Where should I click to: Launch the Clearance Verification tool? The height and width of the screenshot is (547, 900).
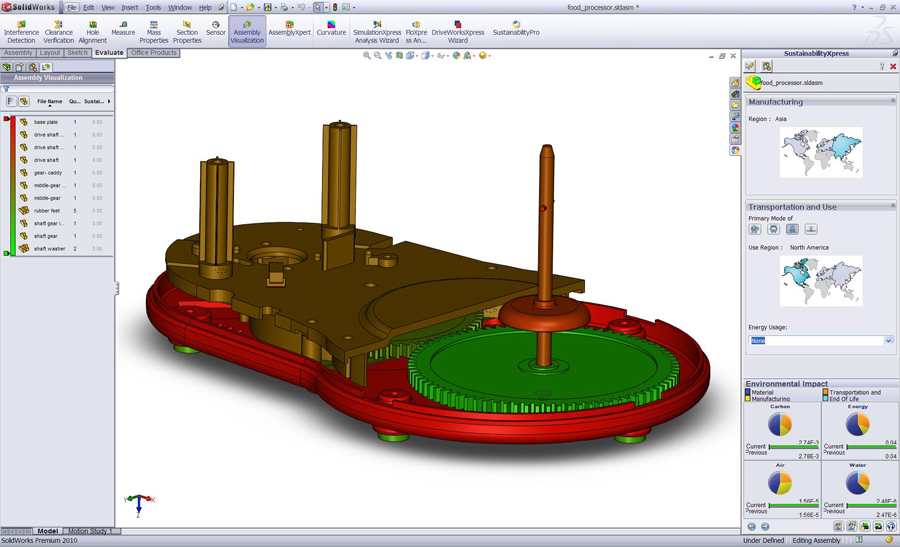tap(58, 31)
